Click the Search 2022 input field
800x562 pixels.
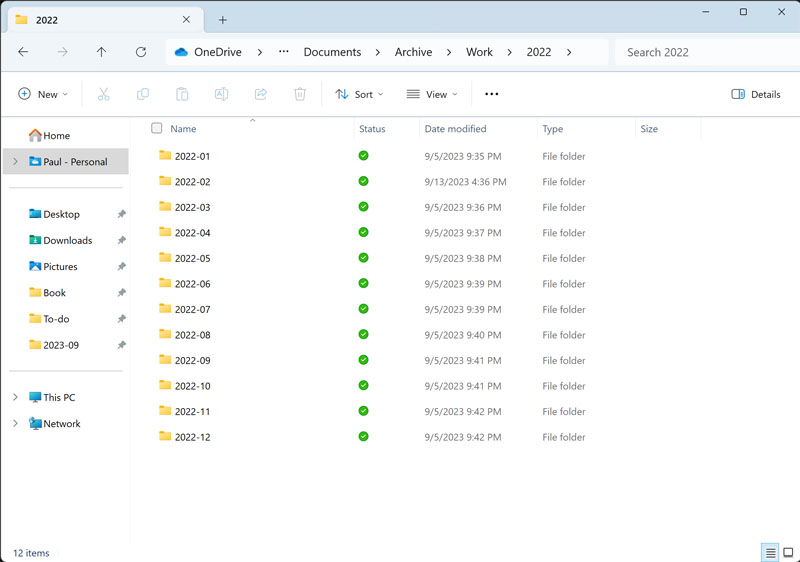[x=700, y=52]
